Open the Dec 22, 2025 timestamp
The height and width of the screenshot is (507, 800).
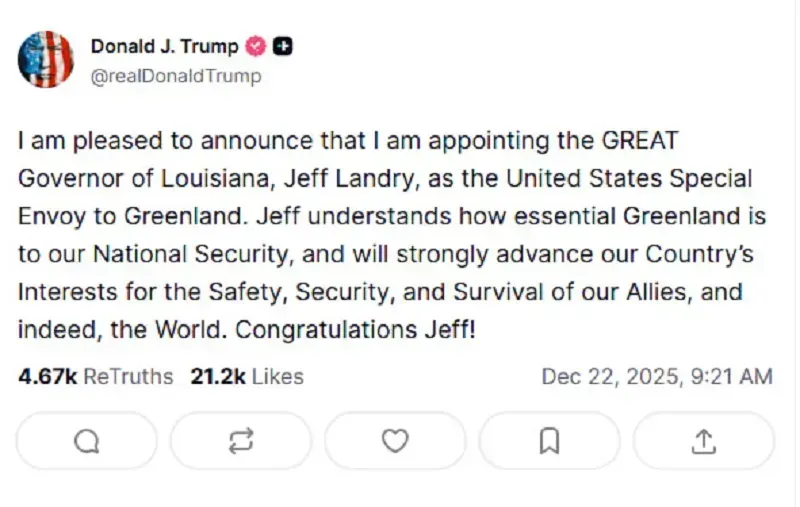(x=656, y=377)
